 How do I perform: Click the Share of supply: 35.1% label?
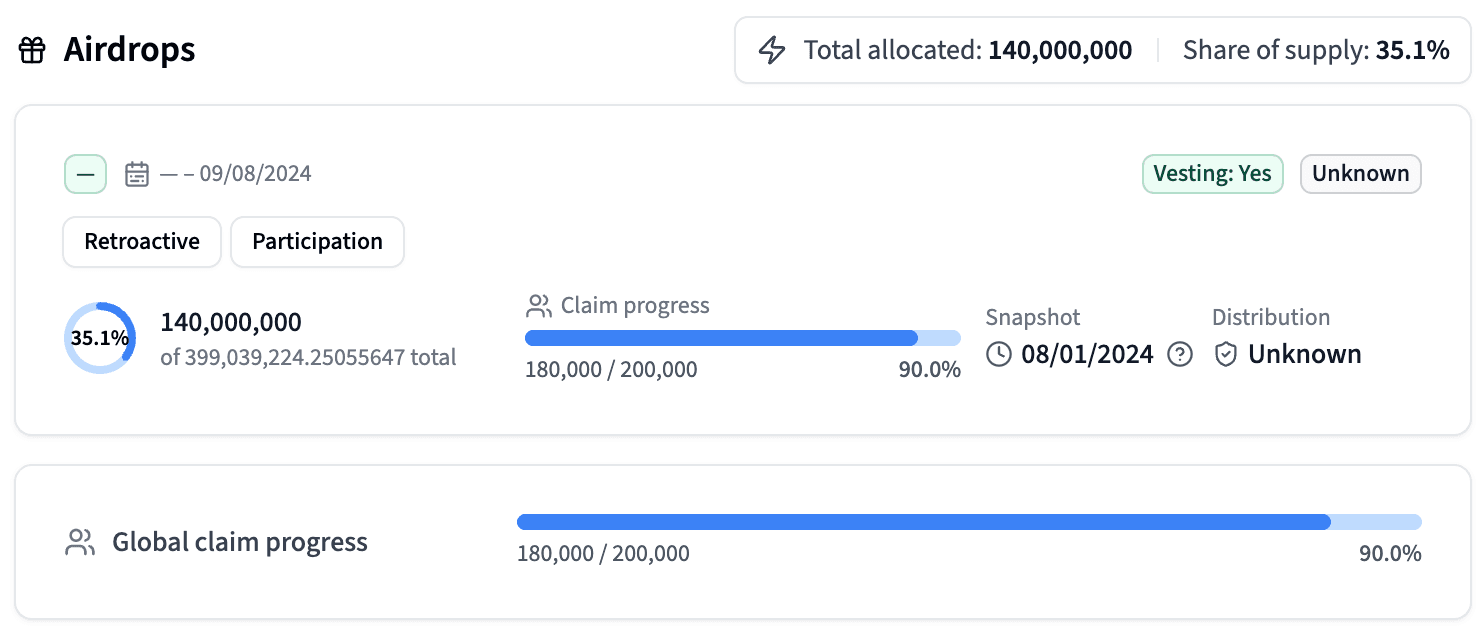pyautogui.click(x=1316, y=49)
